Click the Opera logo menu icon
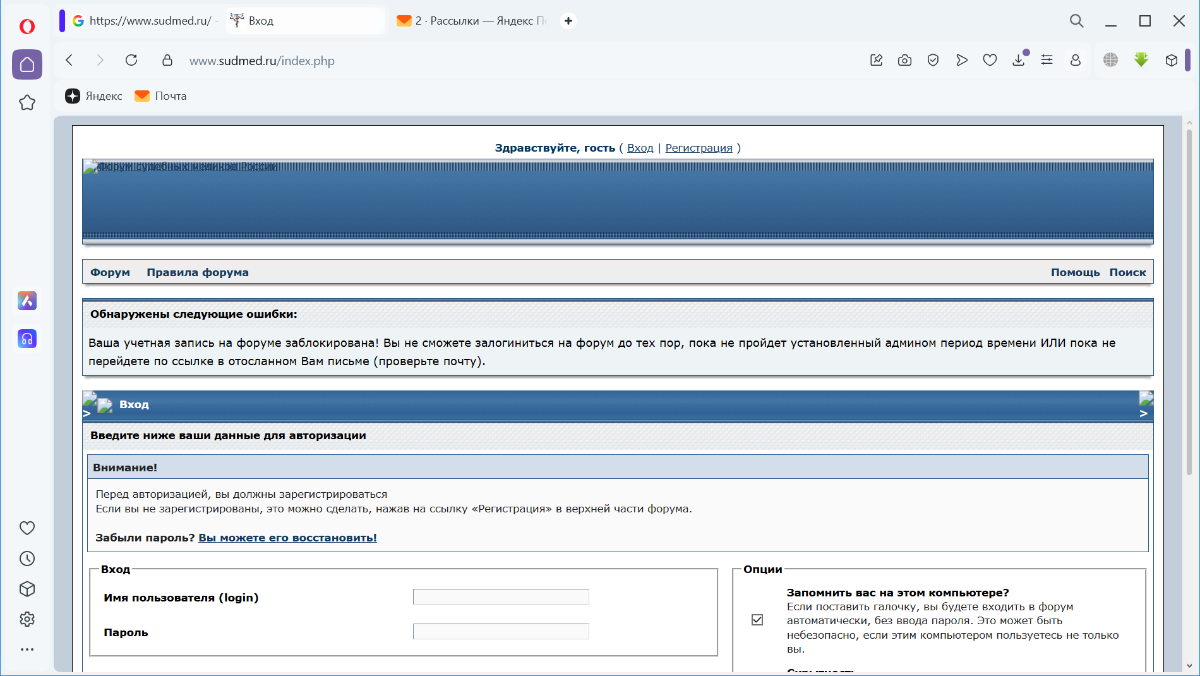 27,26
